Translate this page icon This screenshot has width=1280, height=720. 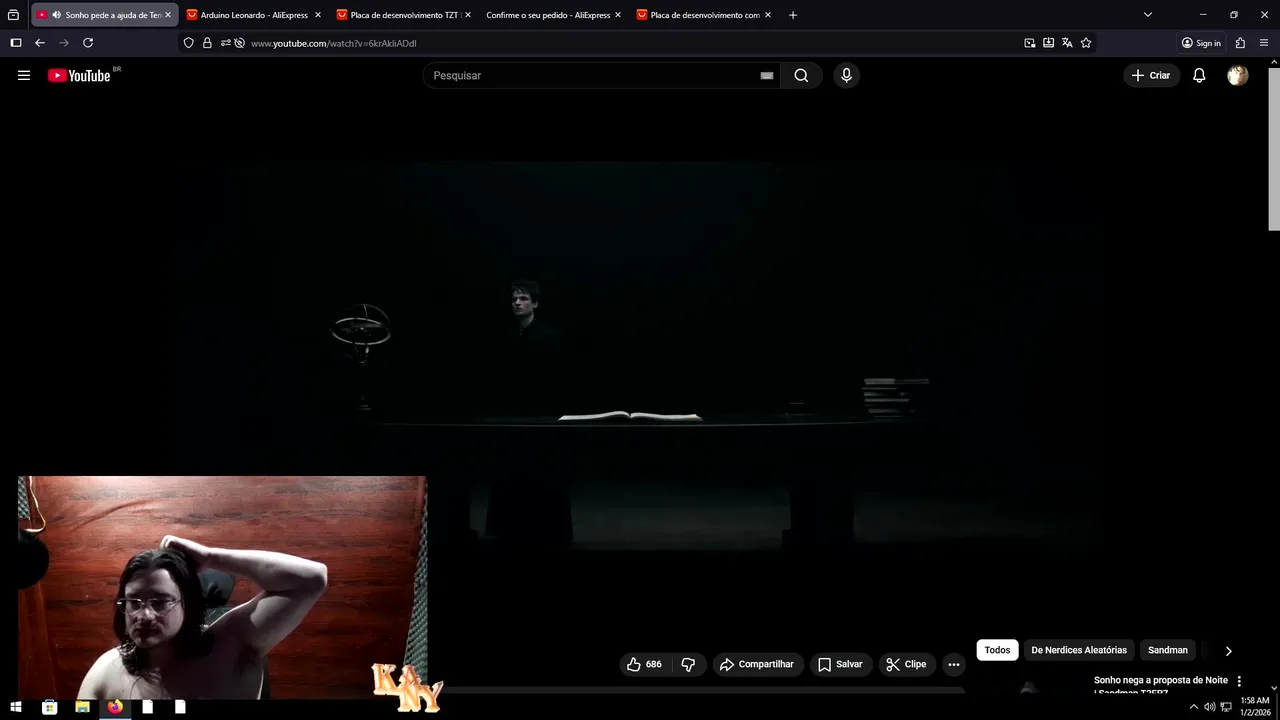point(1067,43)
